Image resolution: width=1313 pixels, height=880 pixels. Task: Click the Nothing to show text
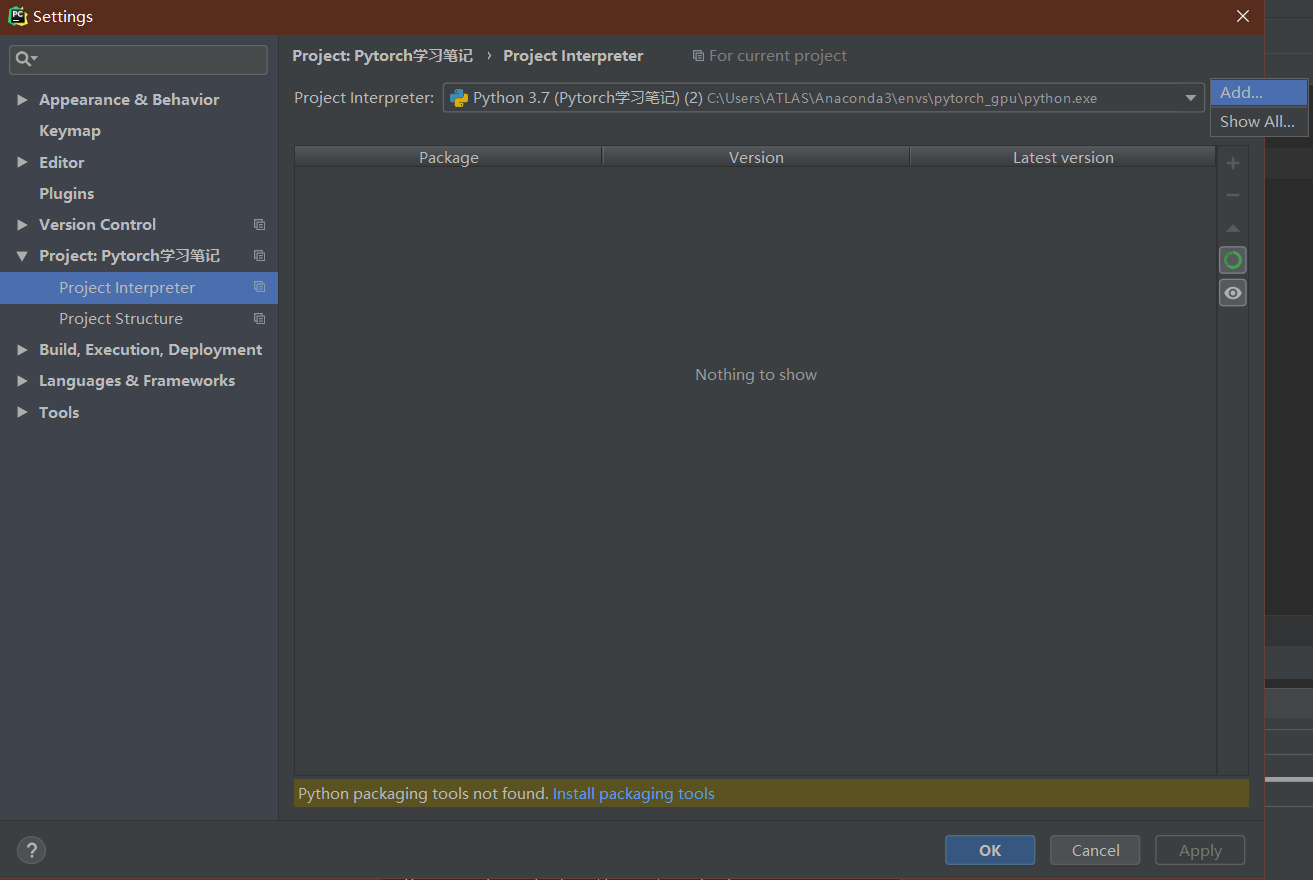(x=756, y=375)
